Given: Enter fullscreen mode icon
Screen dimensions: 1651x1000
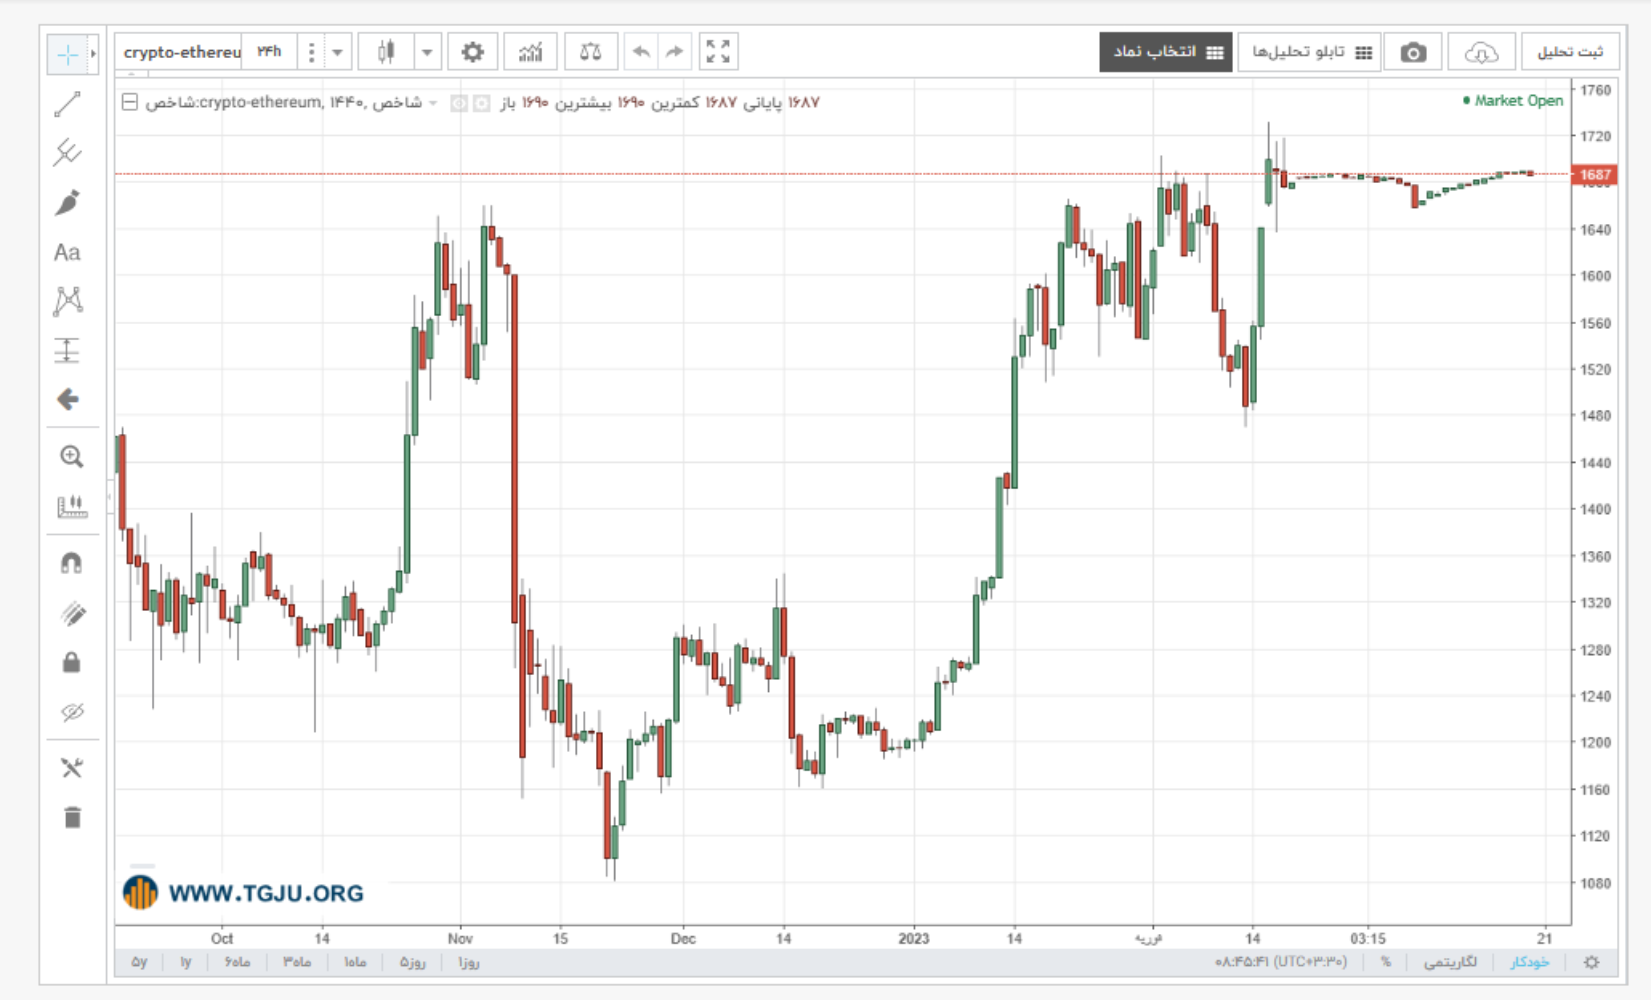Looking at the screenshot, I should (718, 52).
